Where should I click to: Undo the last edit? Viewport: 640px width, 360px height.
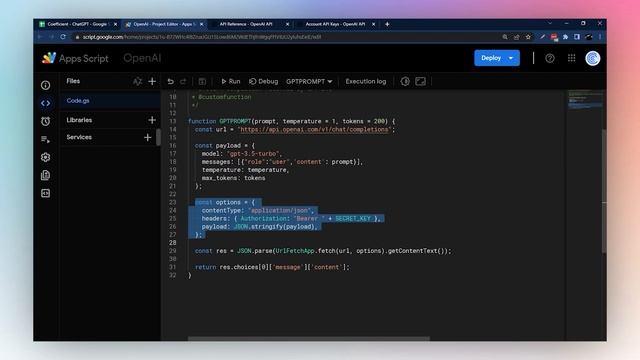click(x=170, y=82)
